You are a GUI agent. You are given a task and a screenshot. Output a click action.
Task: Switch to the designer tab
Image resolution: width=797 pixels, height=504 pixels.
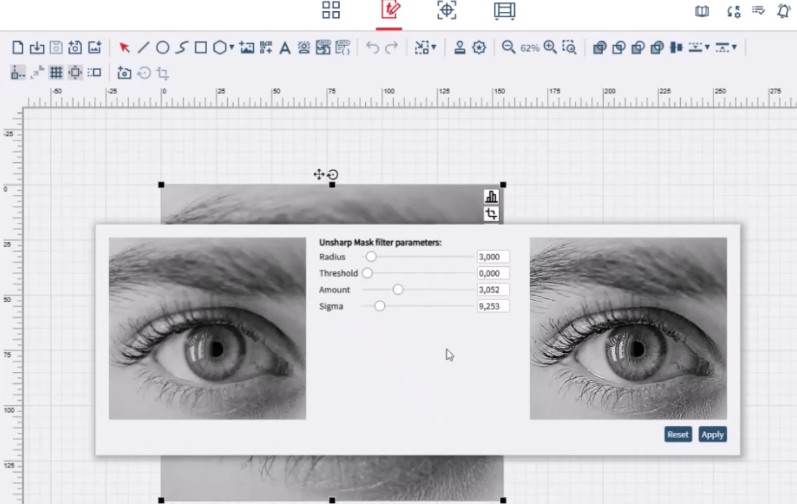(389, 11)
